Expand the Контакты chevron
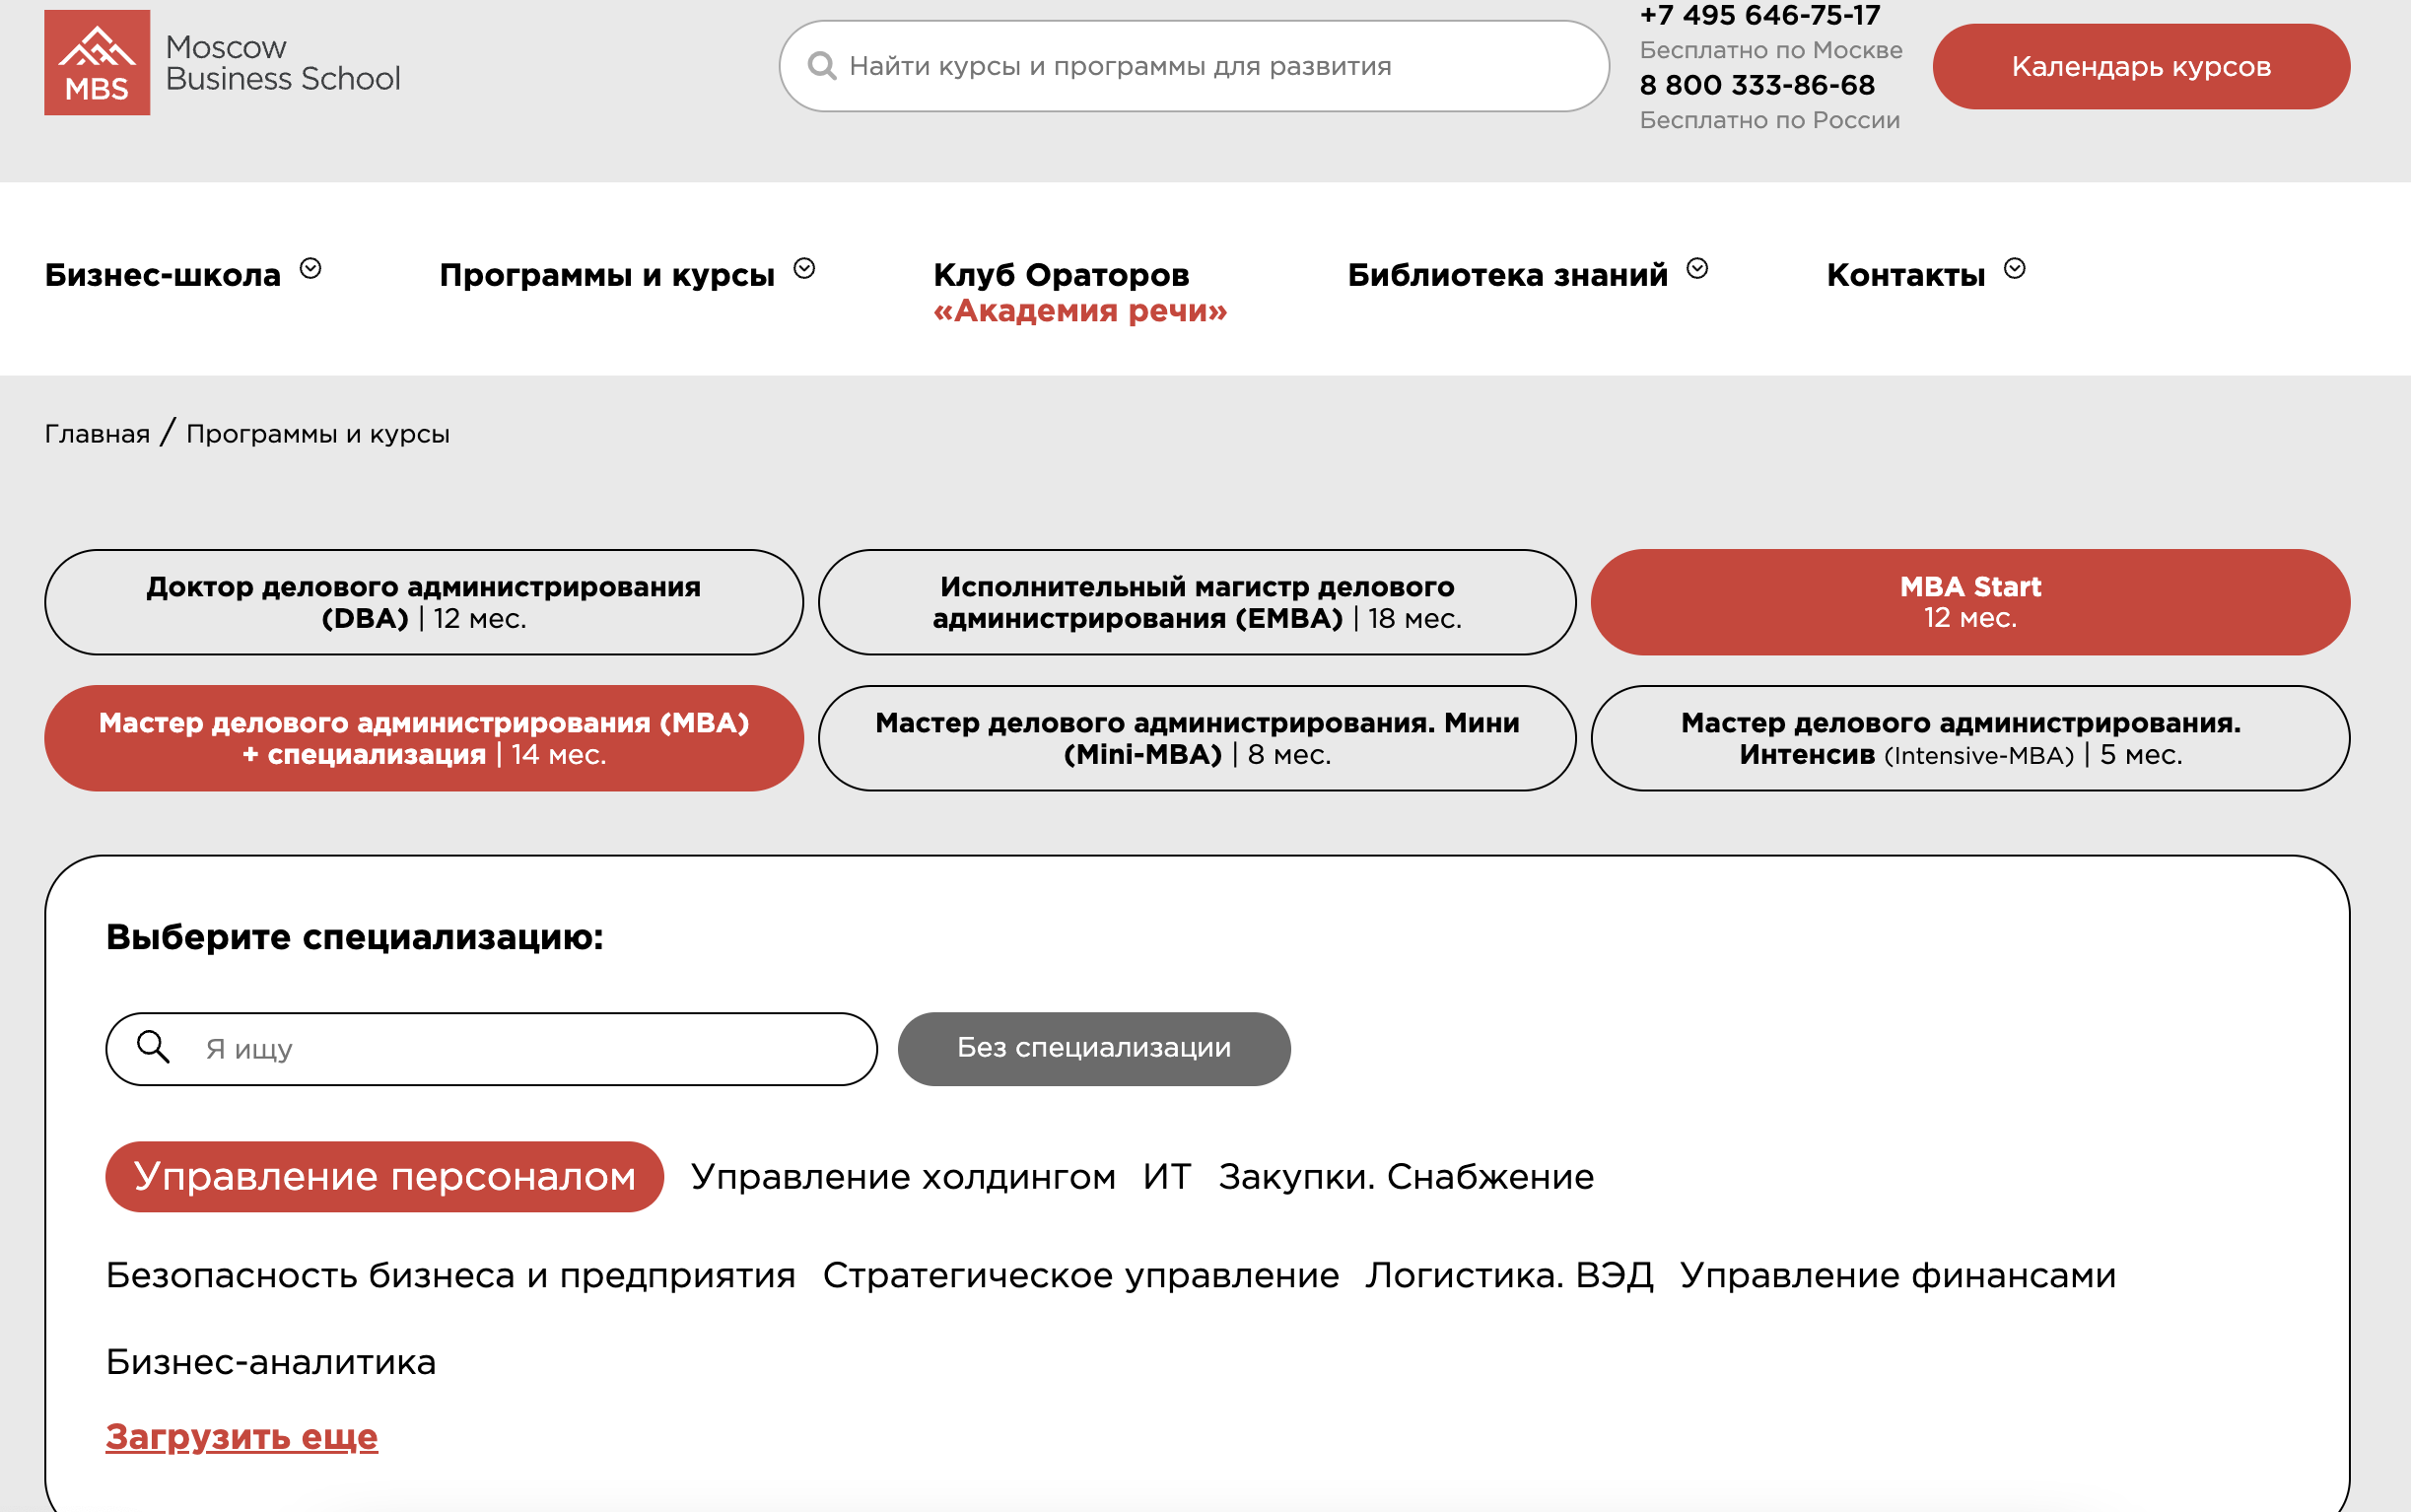 pyautogui.click(x=2014, y=269)
